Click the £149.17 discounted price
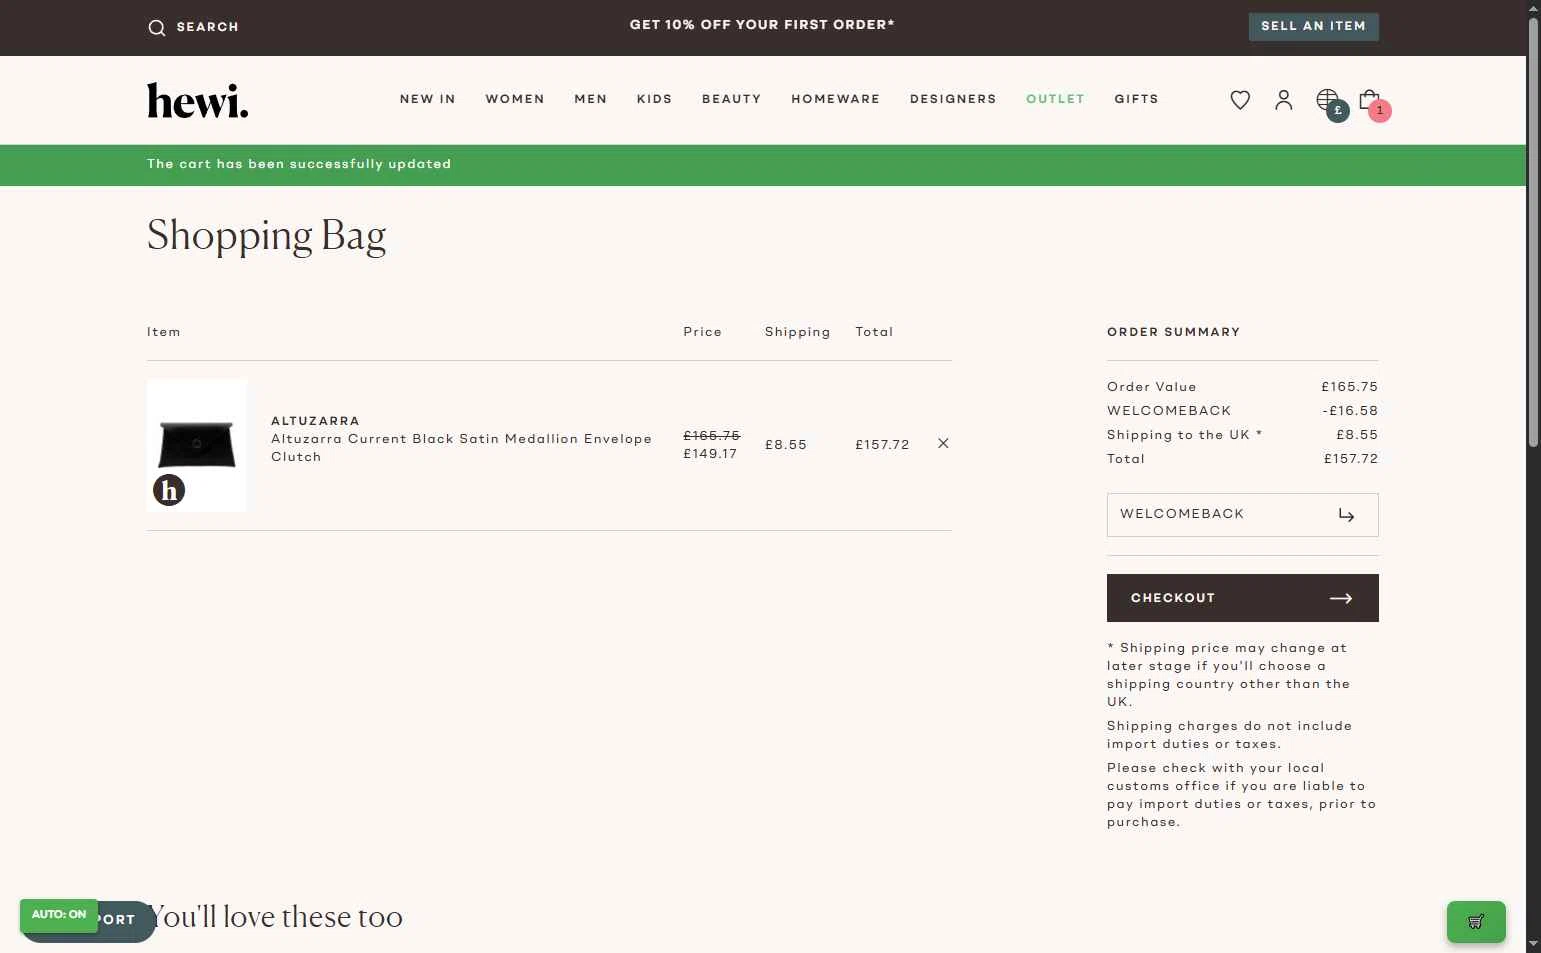 pyautogui.click(x=710, y=453)
